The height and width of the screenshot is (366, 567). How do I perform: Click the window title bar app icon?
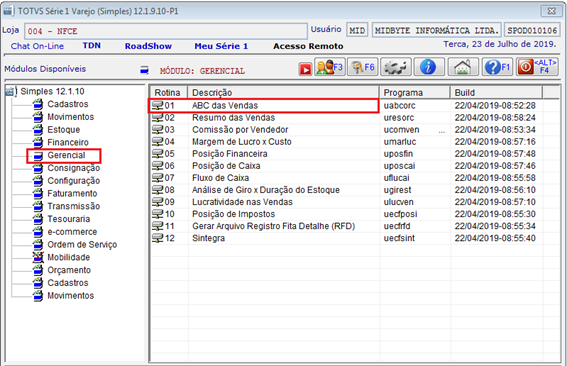click(8, 11)
